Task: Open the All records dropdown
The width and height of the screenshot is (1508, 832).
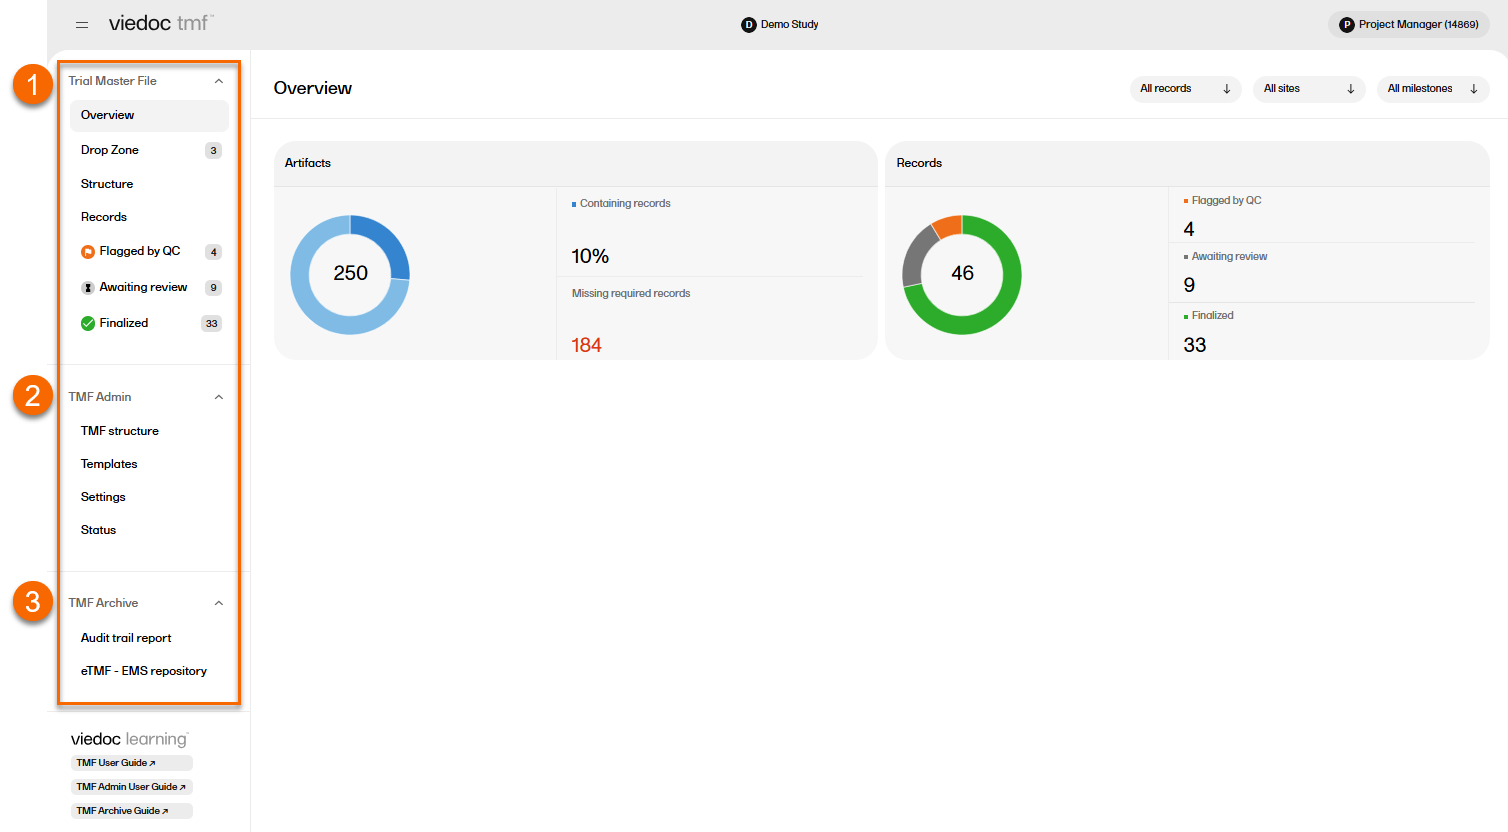Action: (1185, 89)
